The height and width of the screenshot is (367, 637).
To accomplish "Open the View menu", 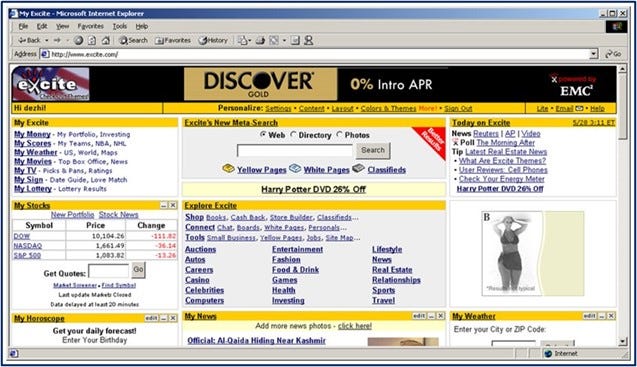I will click(62, 26).
